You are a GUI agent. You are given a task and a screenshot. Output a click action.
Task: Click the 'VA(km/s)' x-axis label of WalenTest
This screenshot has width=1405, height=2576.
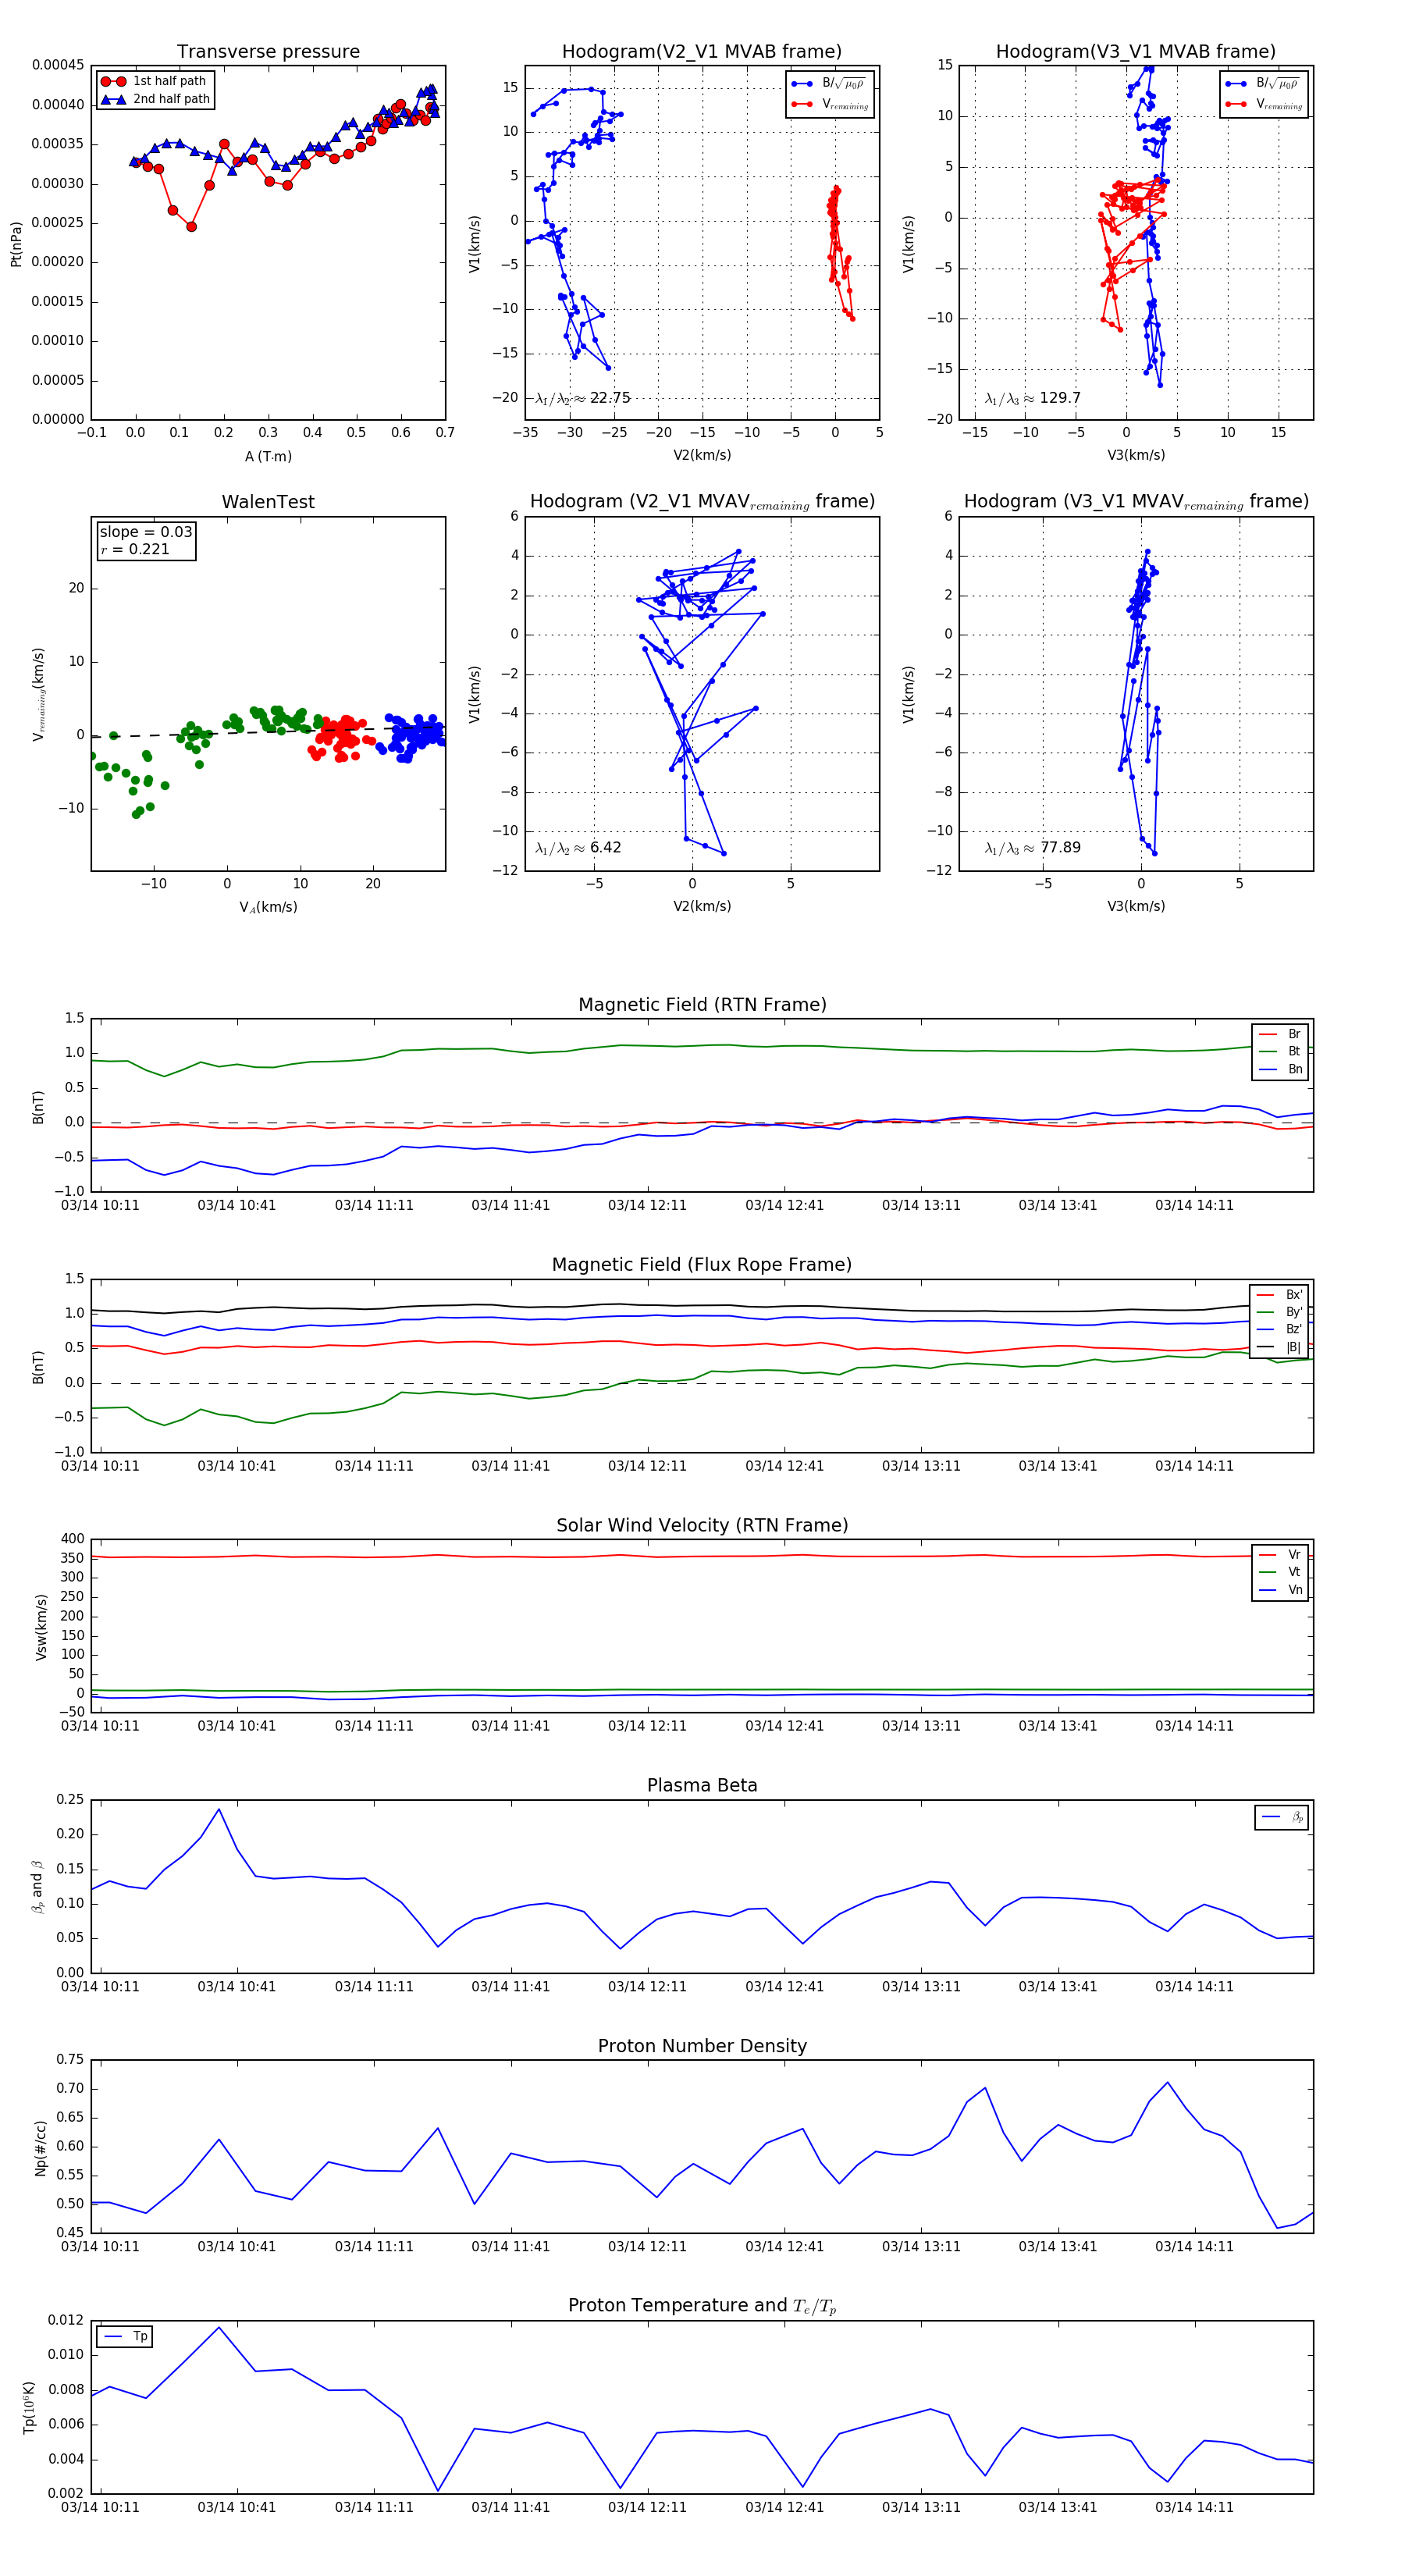268,907
